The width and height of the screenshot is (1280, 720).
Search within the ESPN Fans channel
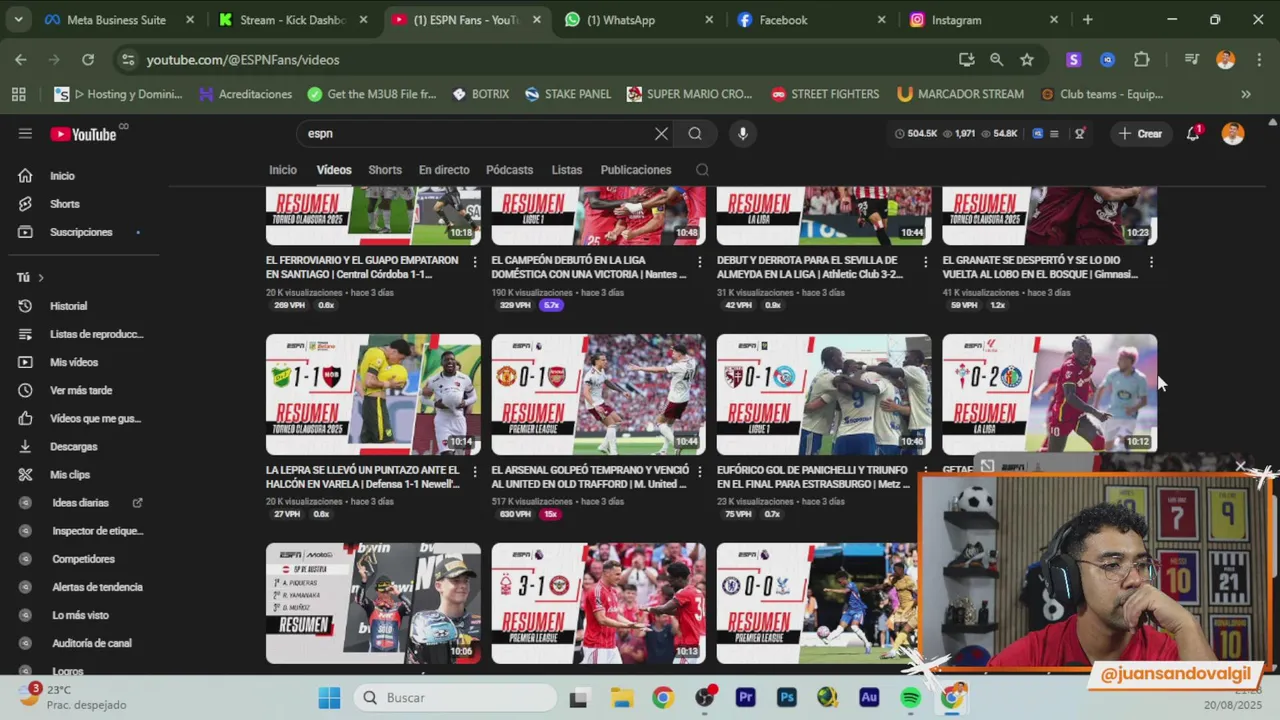[702, 170]
